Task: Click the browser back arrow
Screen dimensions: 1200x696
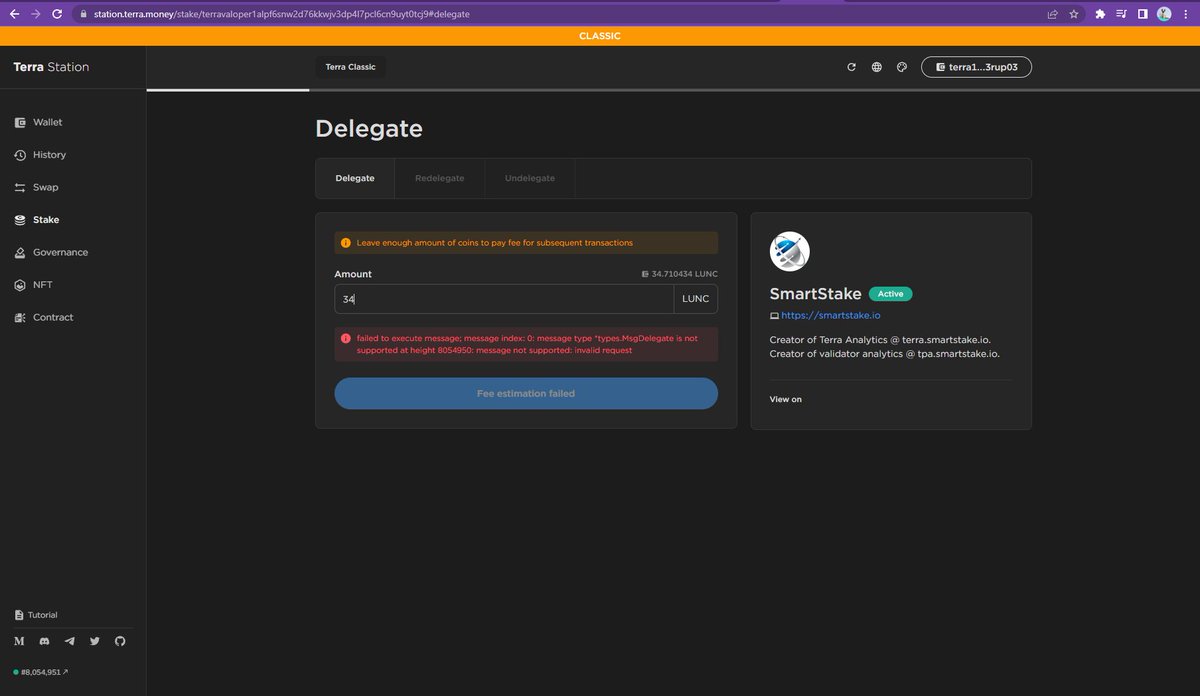Action: pyautogui.click(x=14, y=14)
